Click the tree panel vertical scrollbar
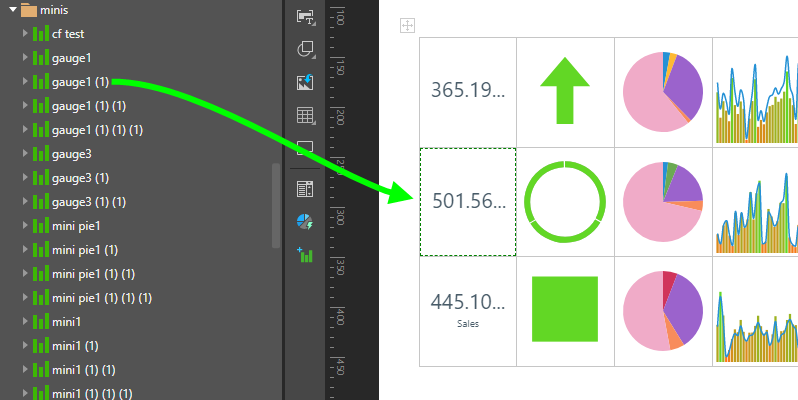The width and height of the screenshot is (798, 400). [x=276, y=205]
